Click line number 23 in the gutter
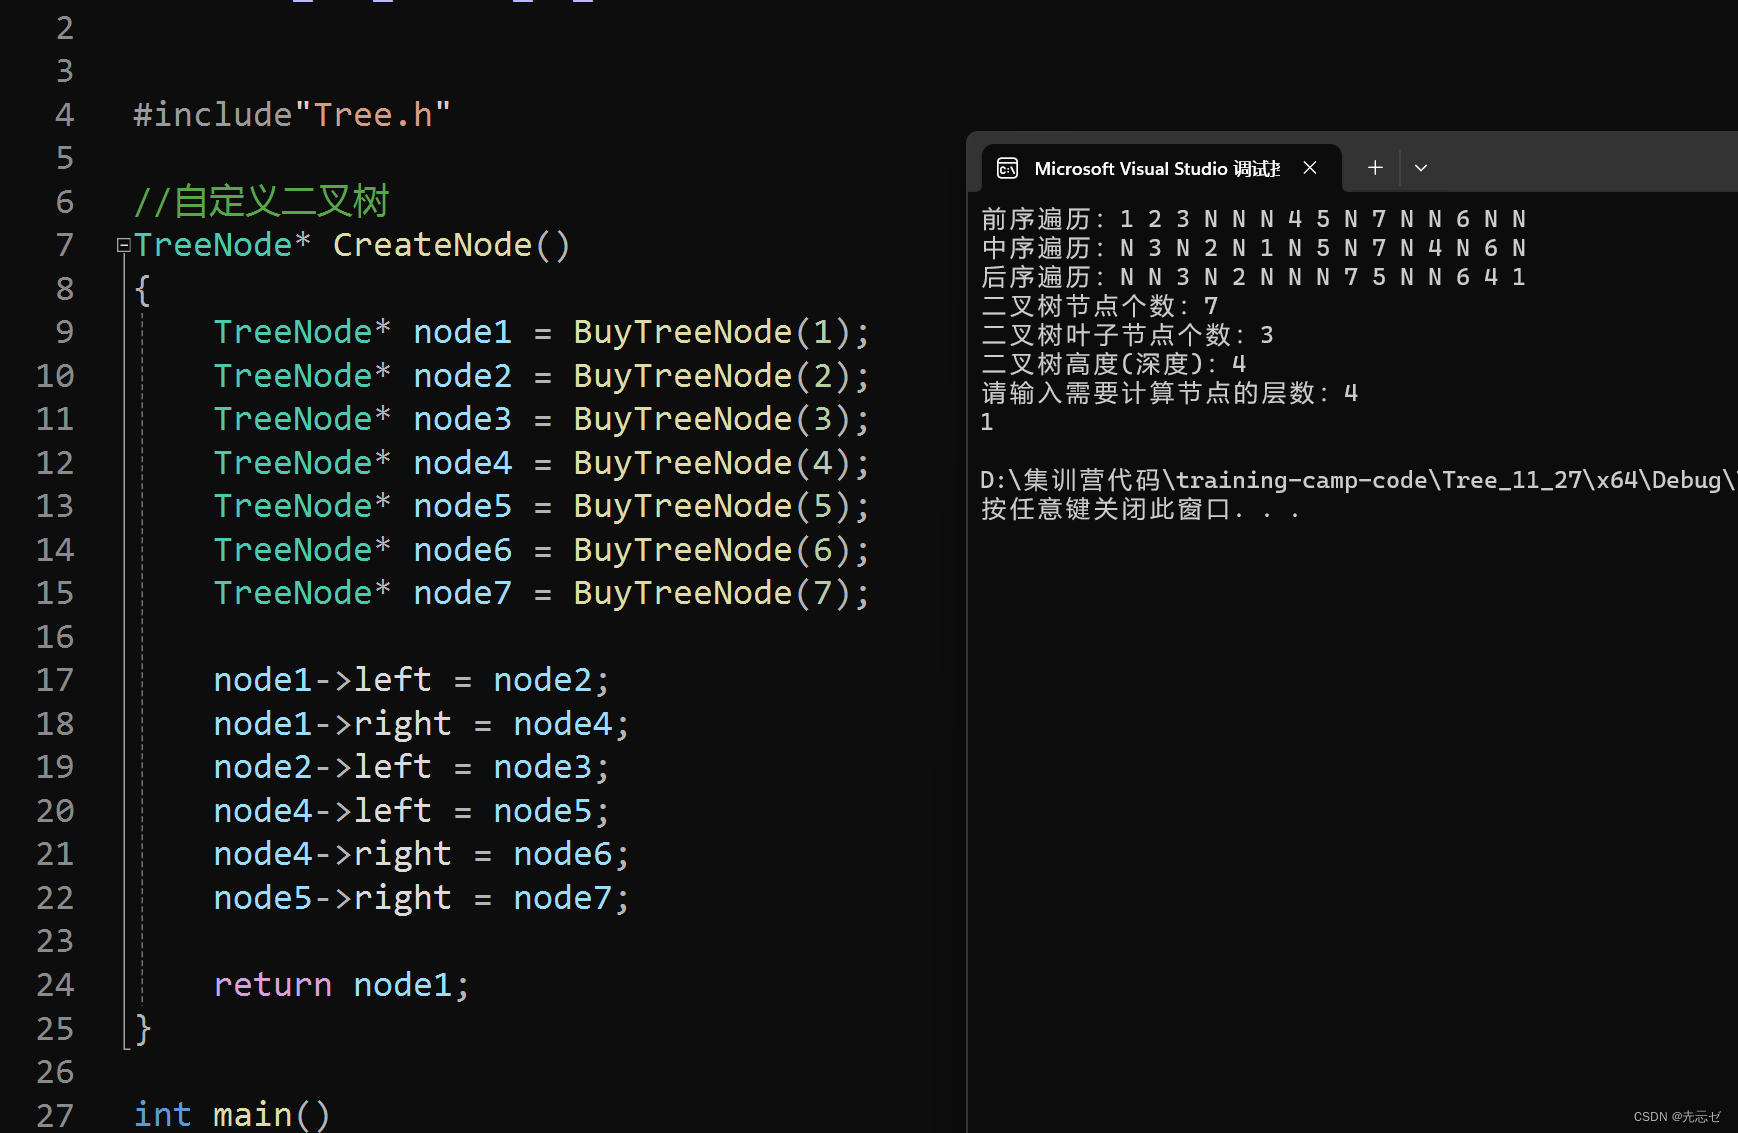 (55, 941)
